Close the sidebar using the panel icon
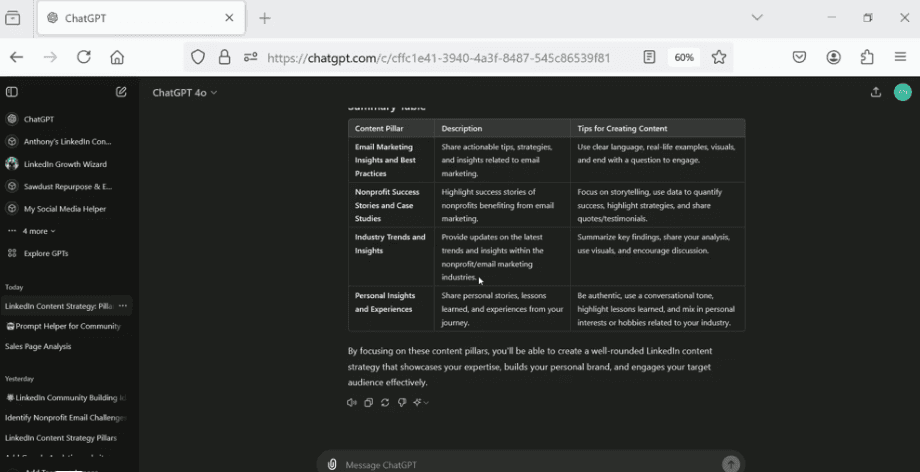Viewport: 920px width, 472px height. coord(12,92)
